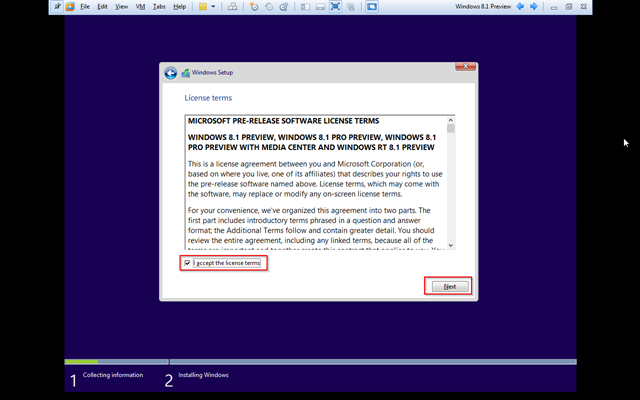The width and height of the screenshot is (640, 400).
Task: Toggle the library sidebar icon
Action: click(305, 7)
